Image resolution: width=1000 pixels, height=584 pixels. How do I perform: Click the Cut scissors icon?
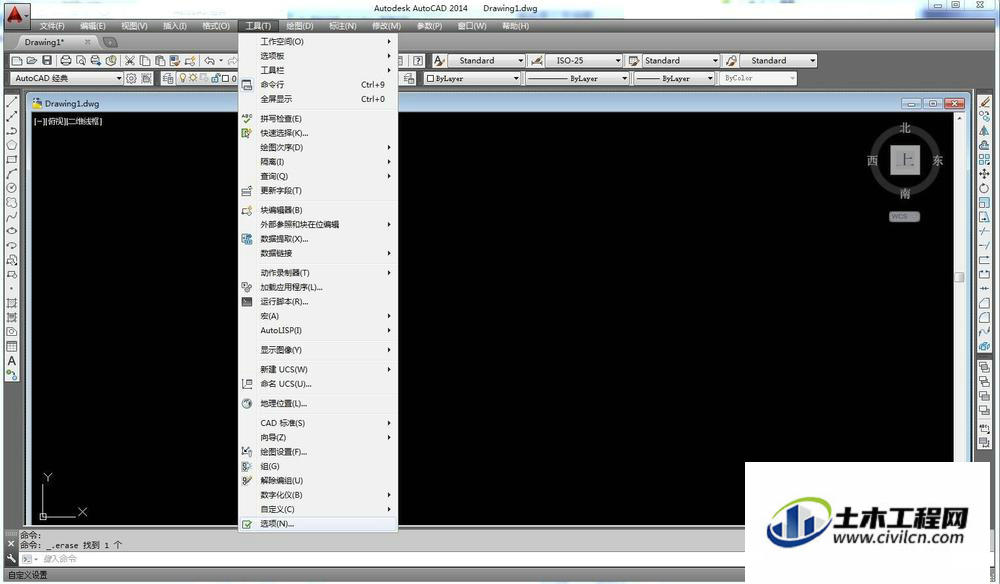click(x=129, y=61)
